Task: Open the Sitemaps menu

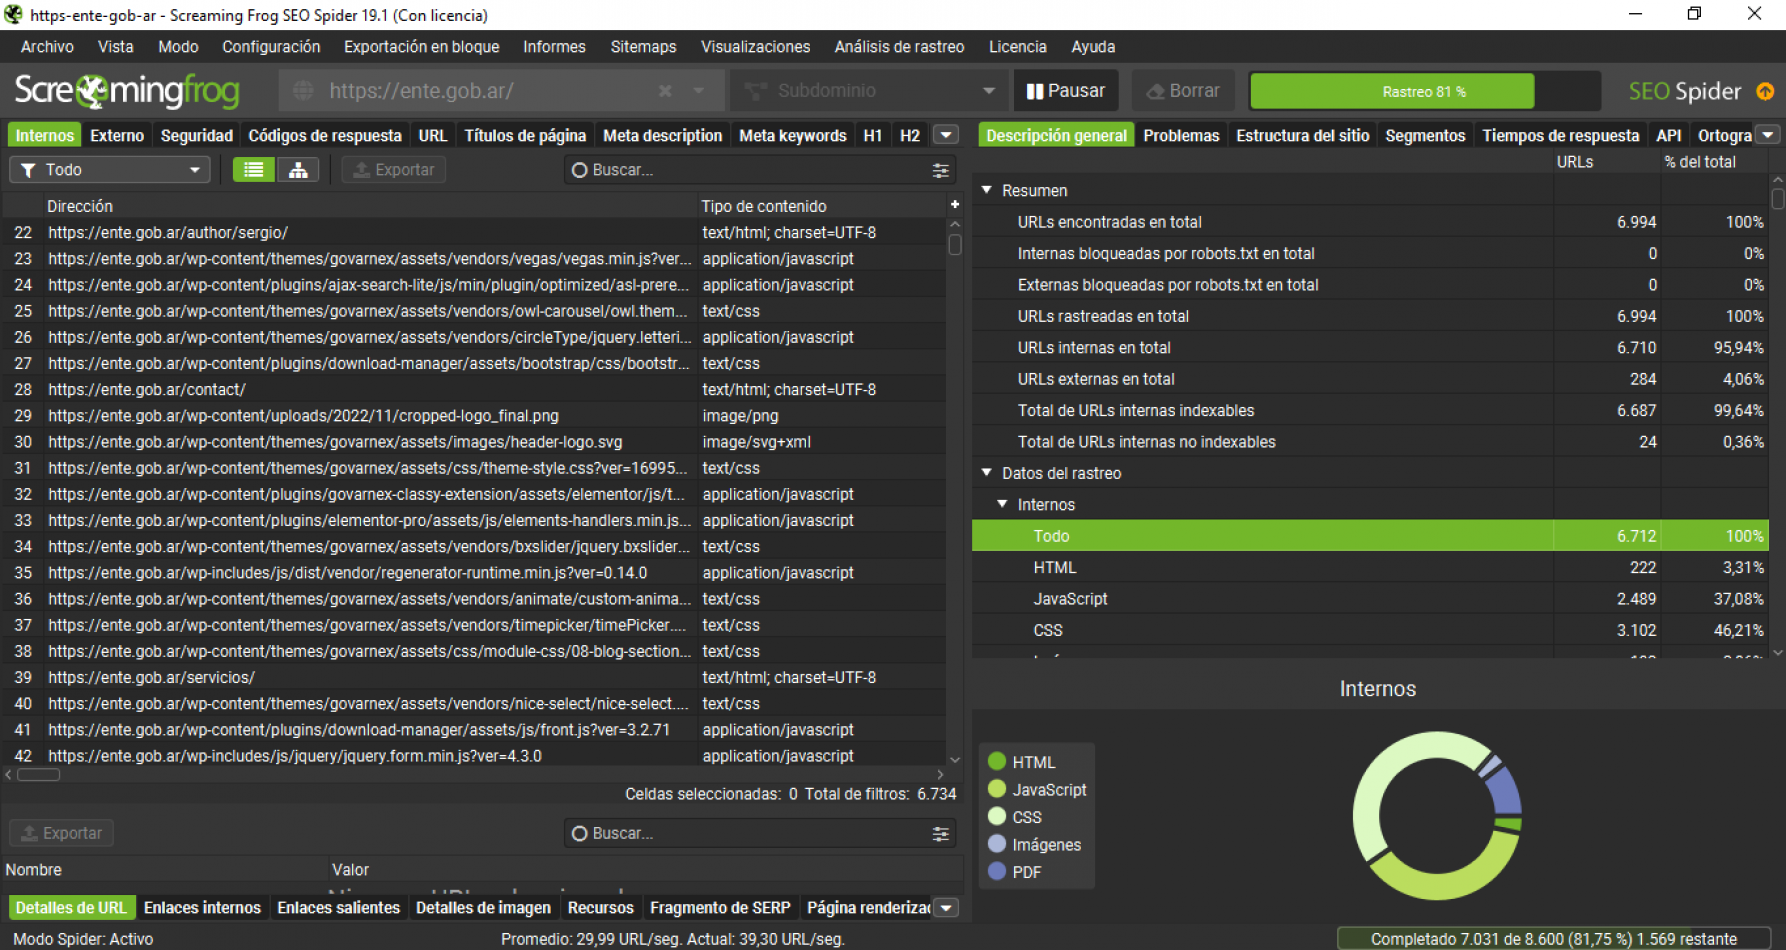Action: (x=643, y=47)
